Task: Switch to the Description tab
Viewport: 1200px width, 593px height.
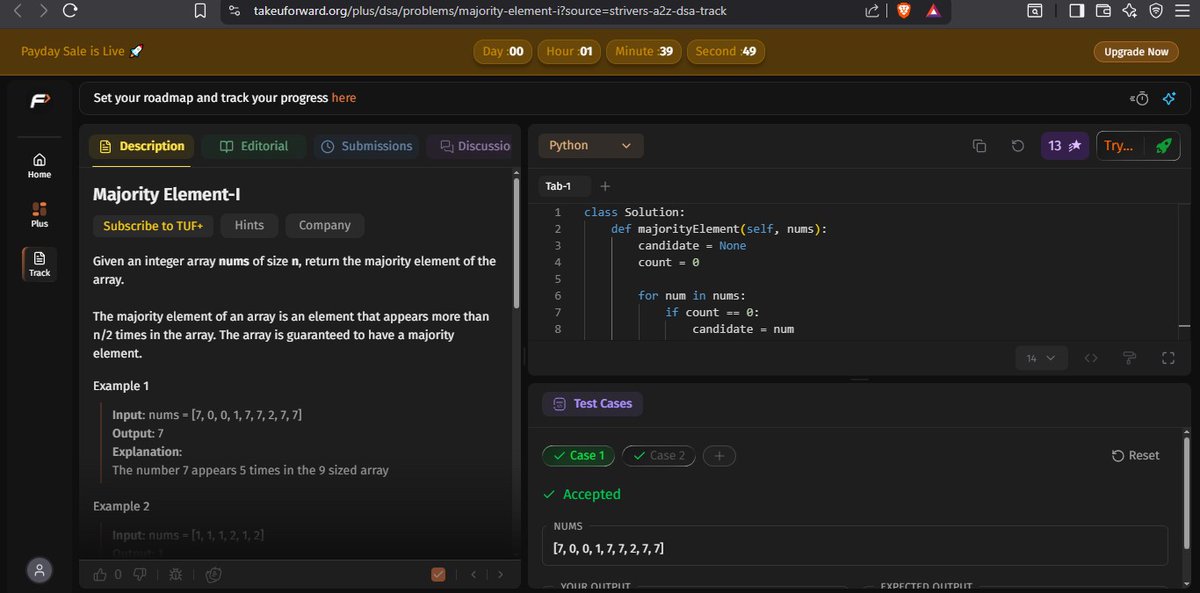Action: pyautogui.click(x=141, y=146)
